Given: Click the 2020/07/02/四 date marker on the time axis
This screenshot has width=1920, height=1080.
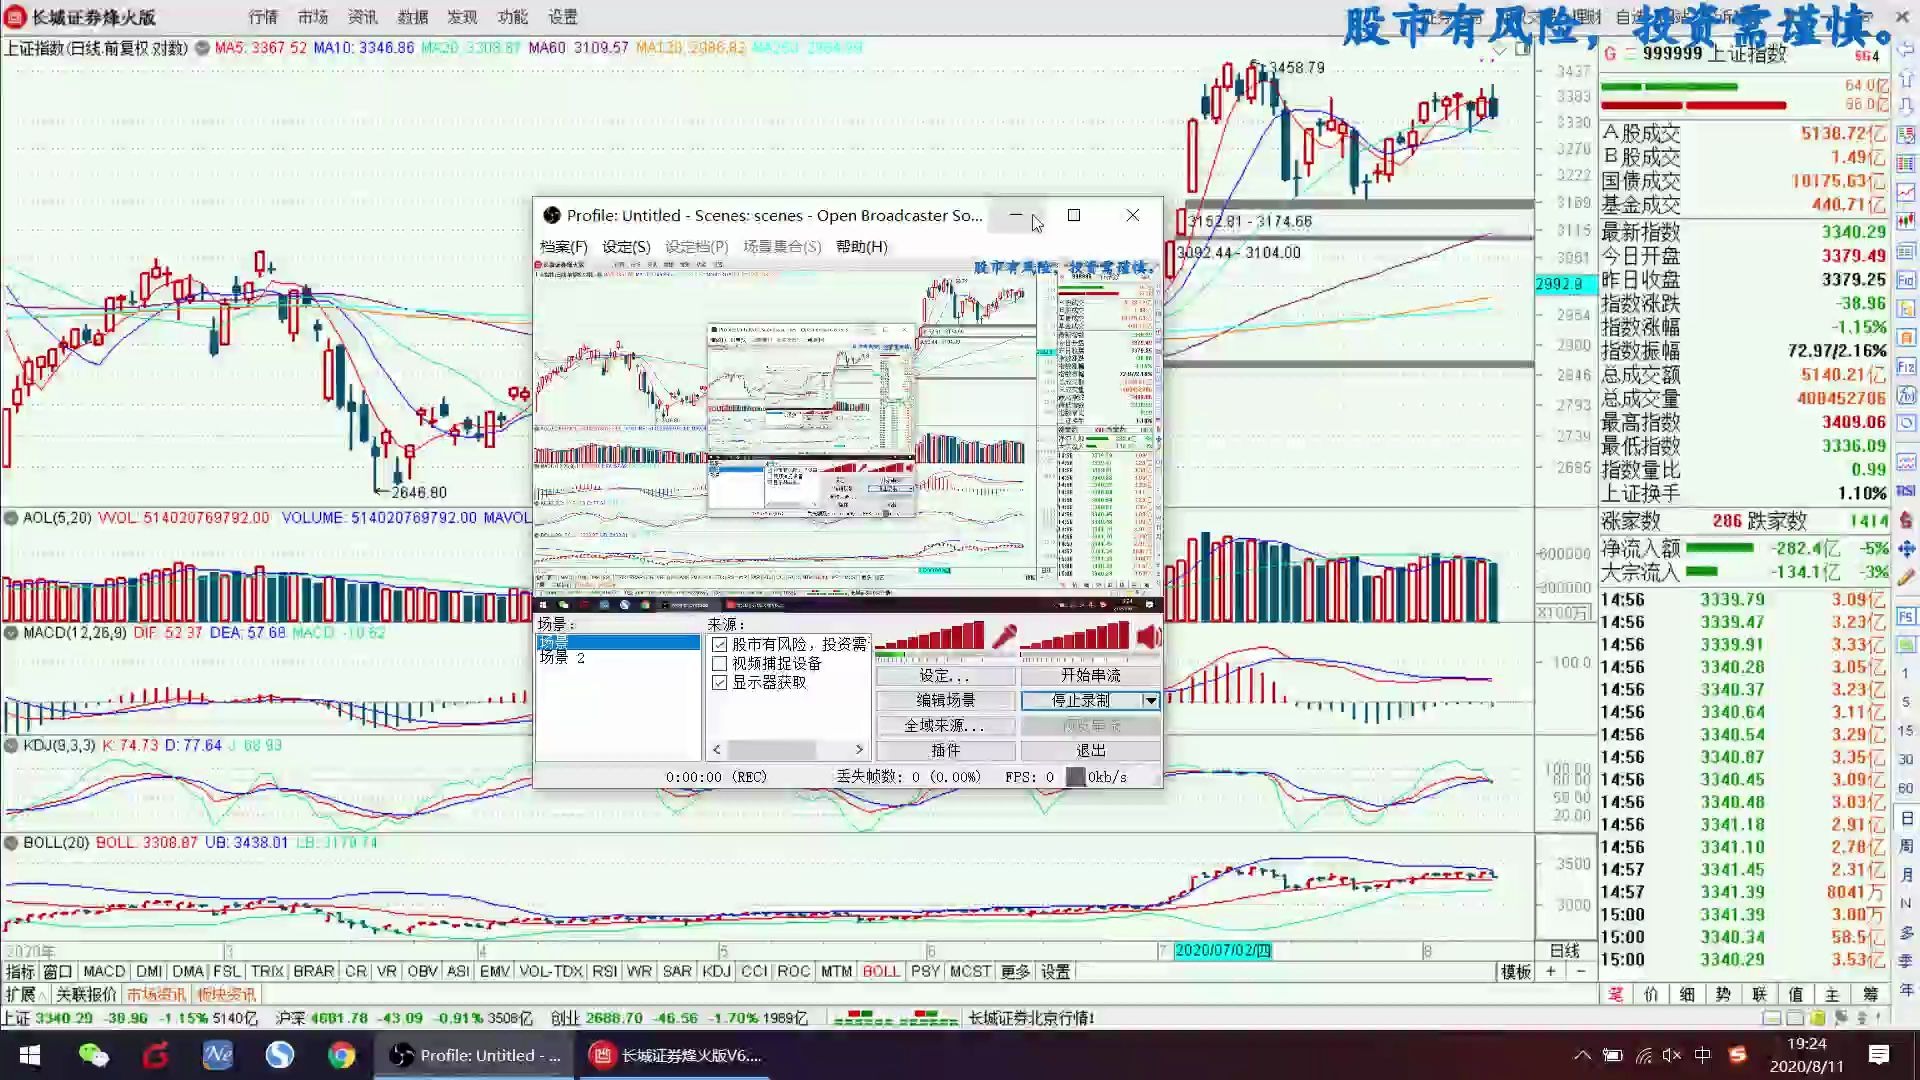Looking at the screenshot, I should pos(1222,951).
